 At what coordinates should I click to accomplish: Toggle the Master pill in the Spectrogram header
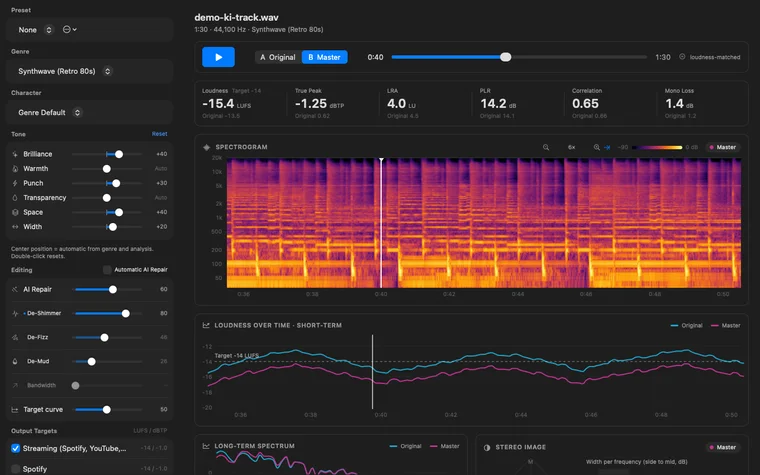723,147
